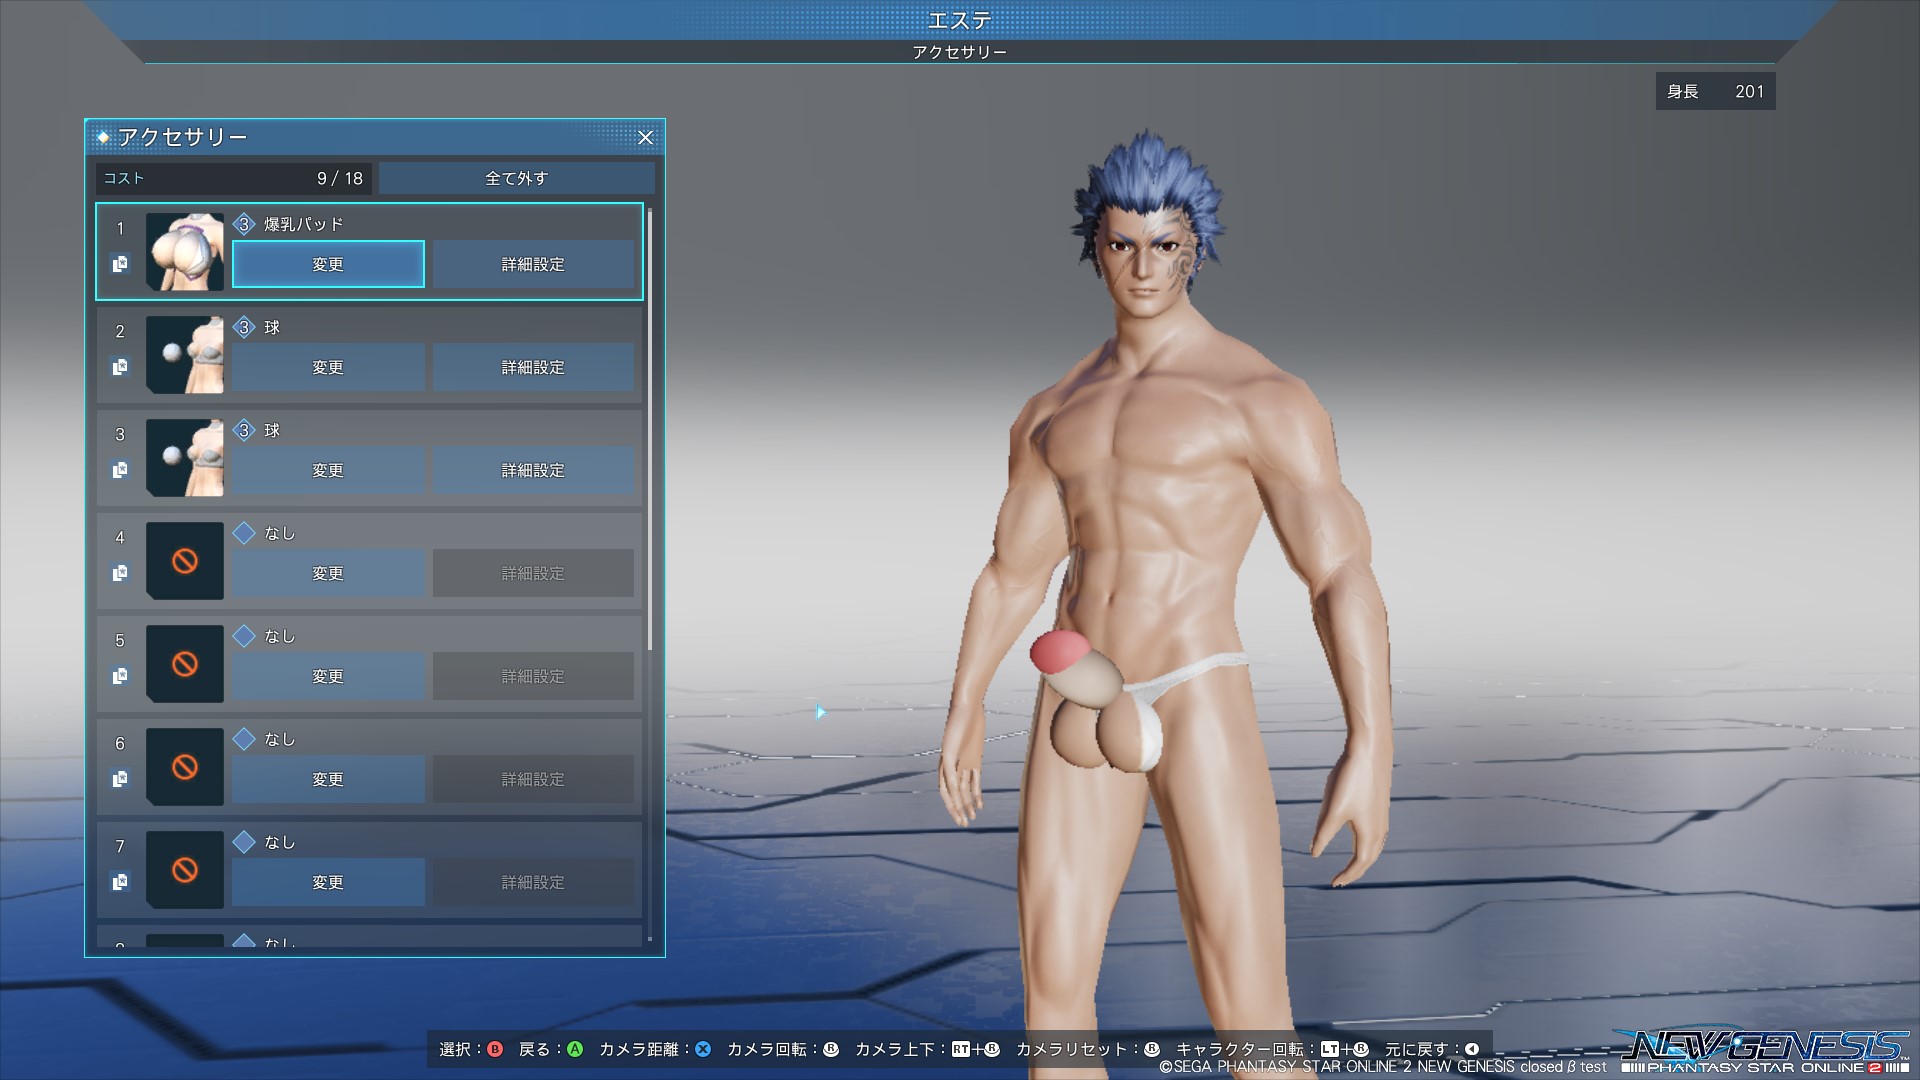Click the empty-slot icon in slot 4
The width and height of the screenshot is (1920, 1080).
click(185, 561)
